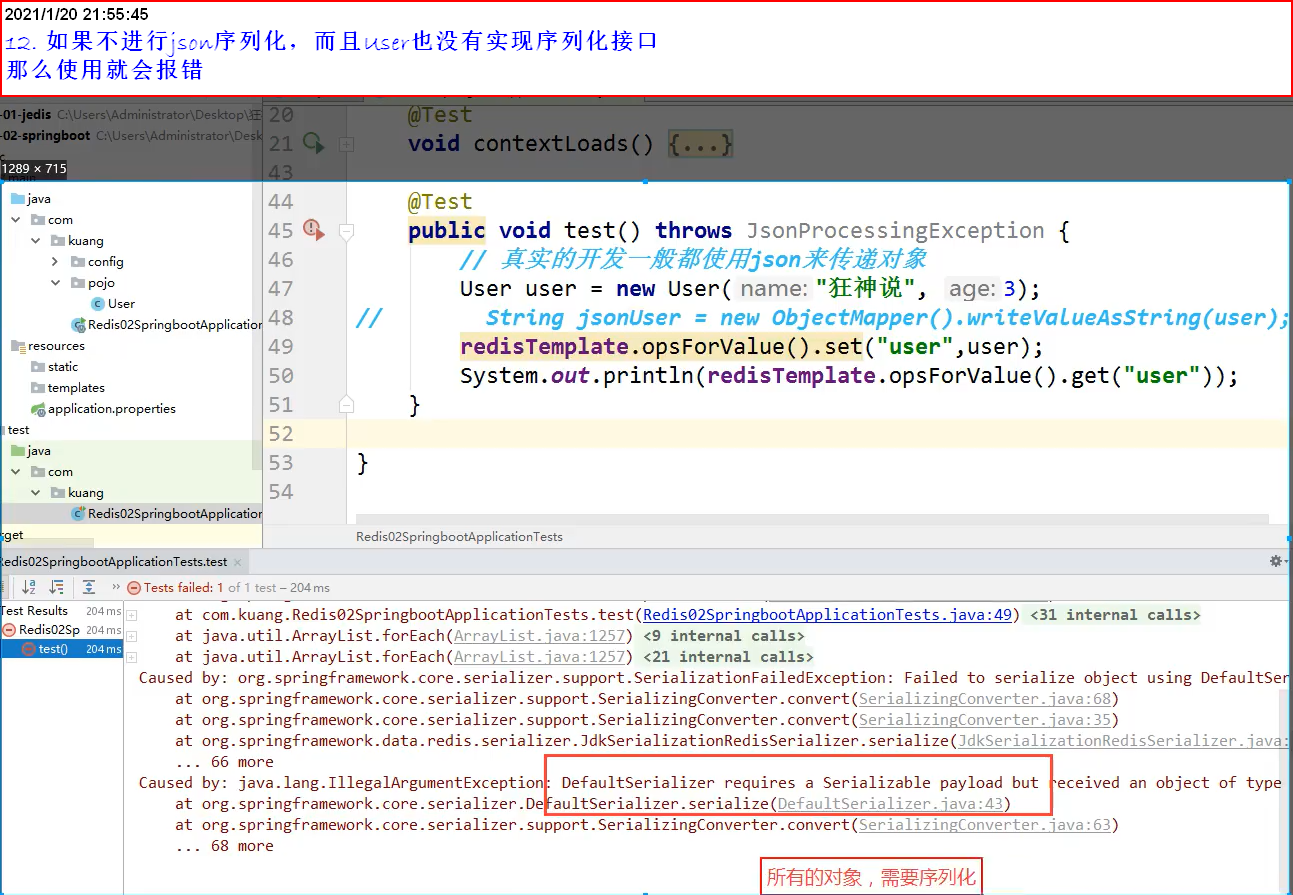Expand the <31 internal calls> fold

pos(1115,615)
